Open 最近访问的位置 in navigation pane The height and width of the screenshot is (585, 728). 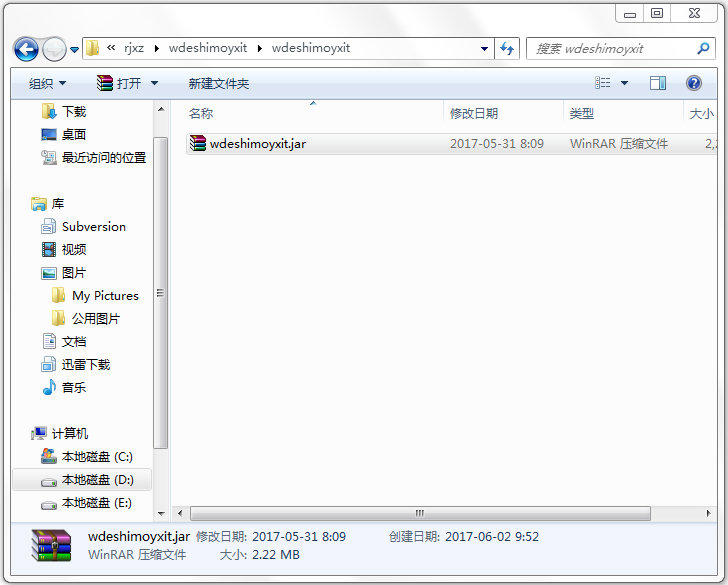click(104, 158)
